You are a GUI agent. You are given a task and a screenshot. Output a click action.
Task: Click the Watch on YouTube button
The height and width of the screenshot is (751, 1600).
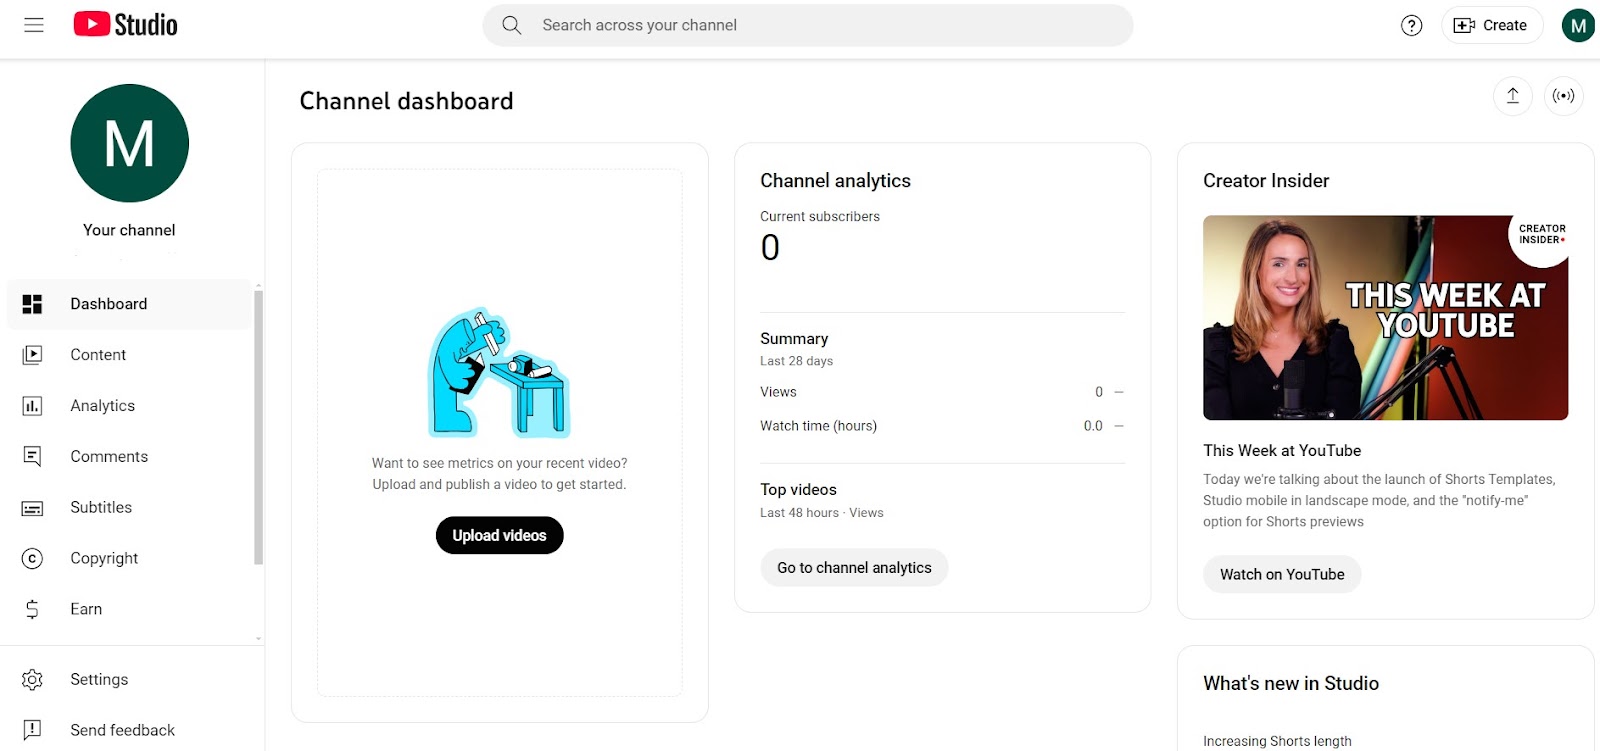[x=1282, y=574]
